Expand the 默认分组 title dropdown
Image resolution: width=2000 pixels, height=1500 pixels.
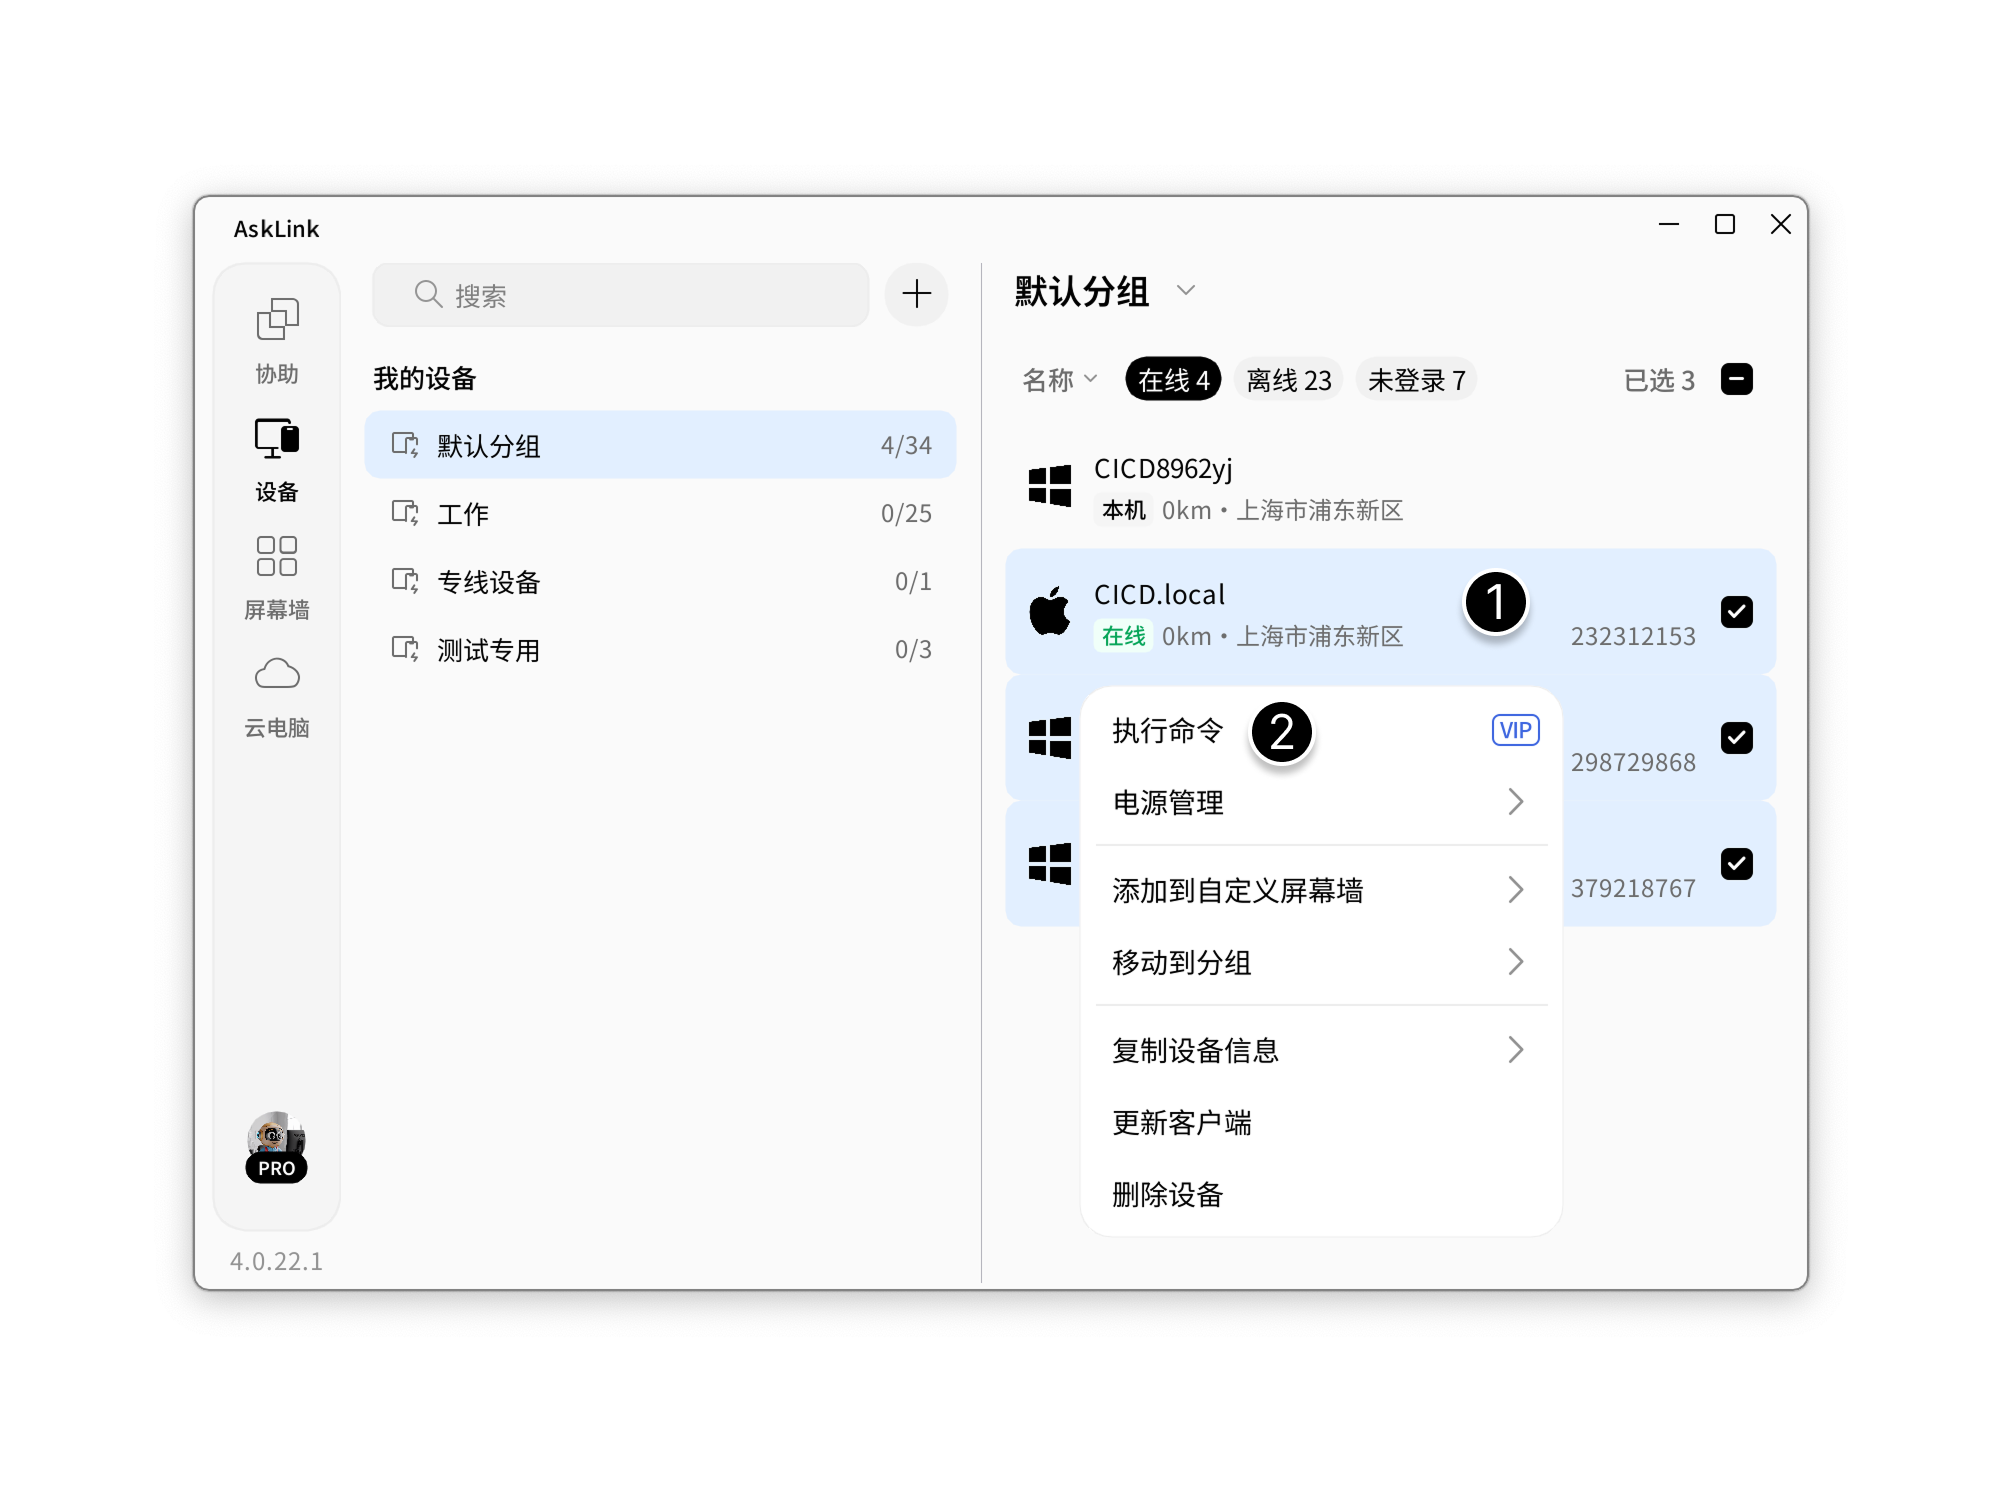[1188, 291]
